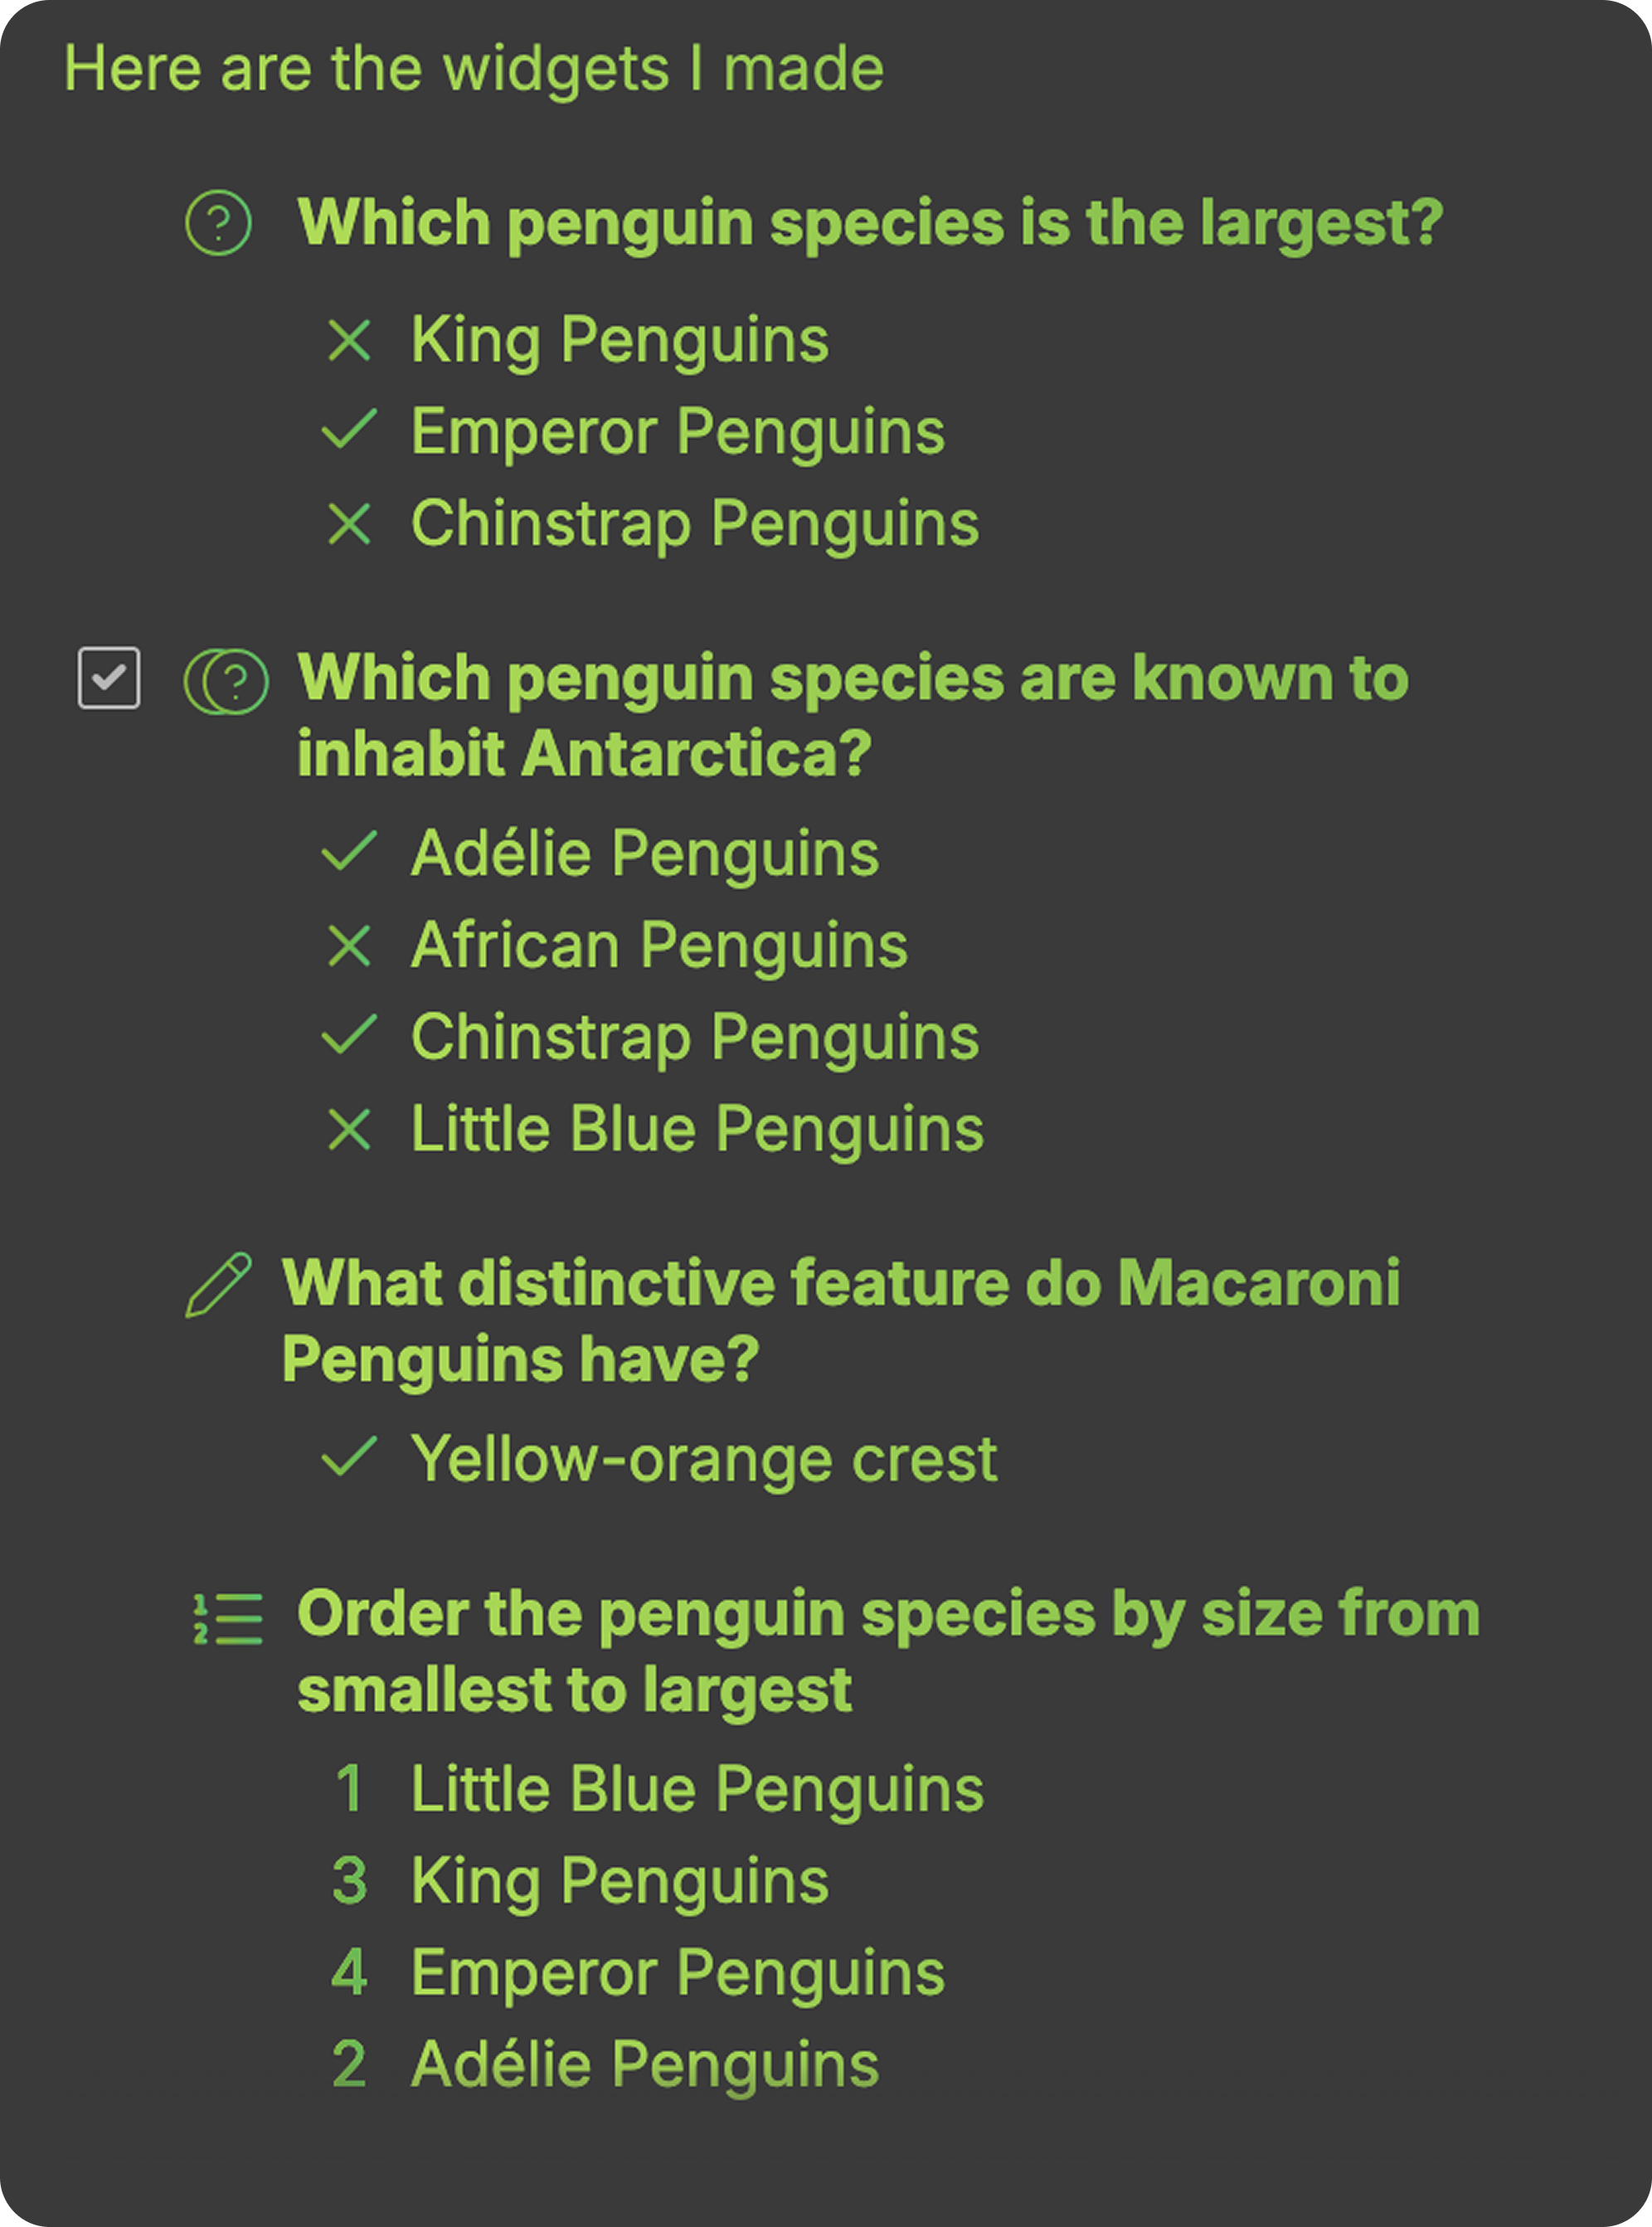The image size is (1652, 2227).
Task: Toggle the checkbox beside the Antarctica question
Action: (109, 678)
